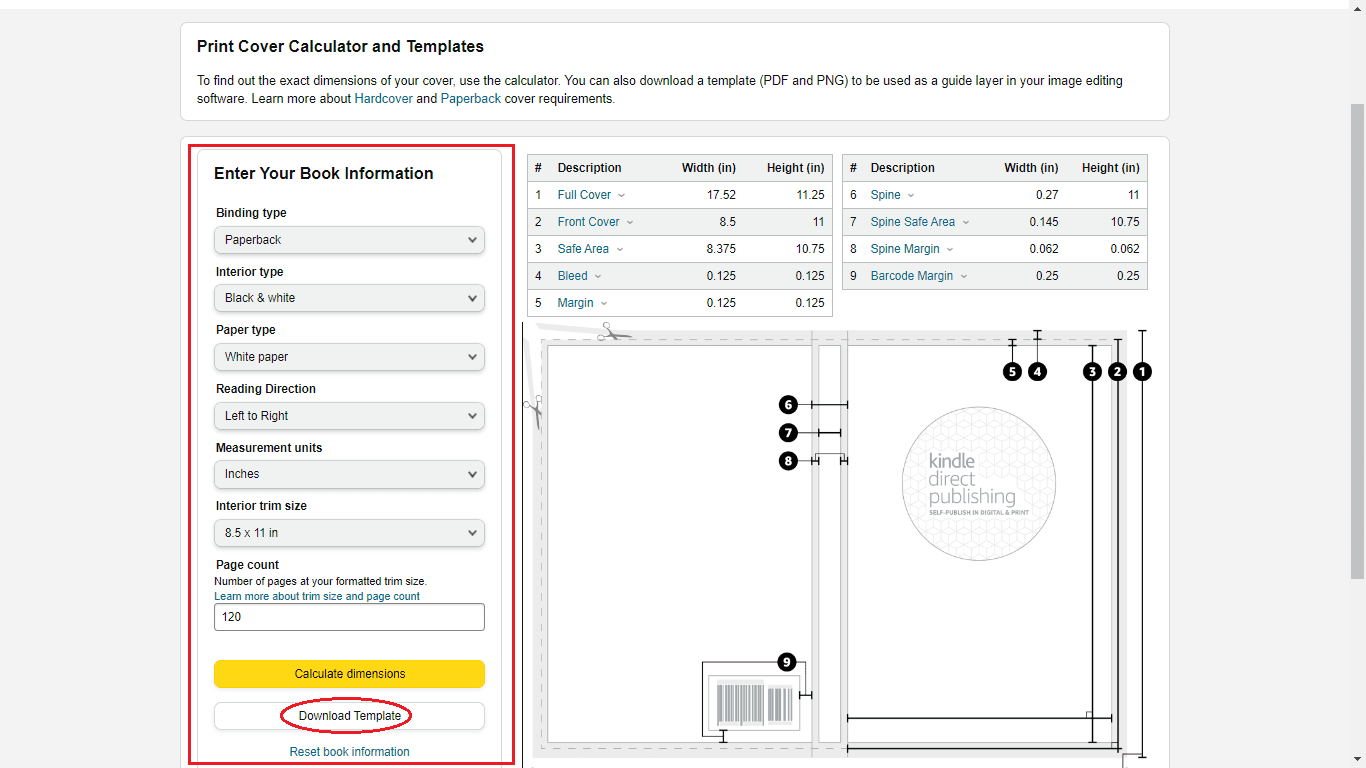Click the Print Cover Calculator and Templates heading
1366x768 pixels.
tap(340, 46)
